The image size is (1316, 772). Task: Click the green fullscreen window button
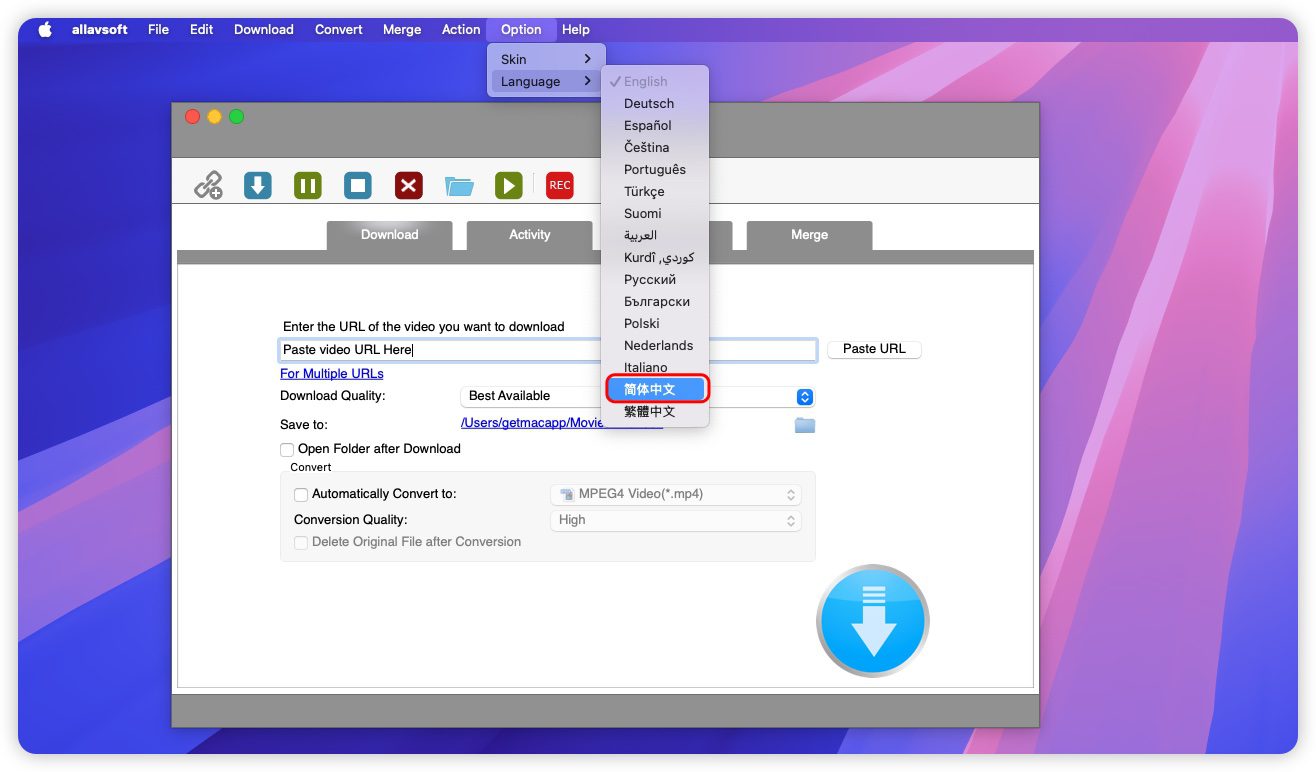[236, 117]
